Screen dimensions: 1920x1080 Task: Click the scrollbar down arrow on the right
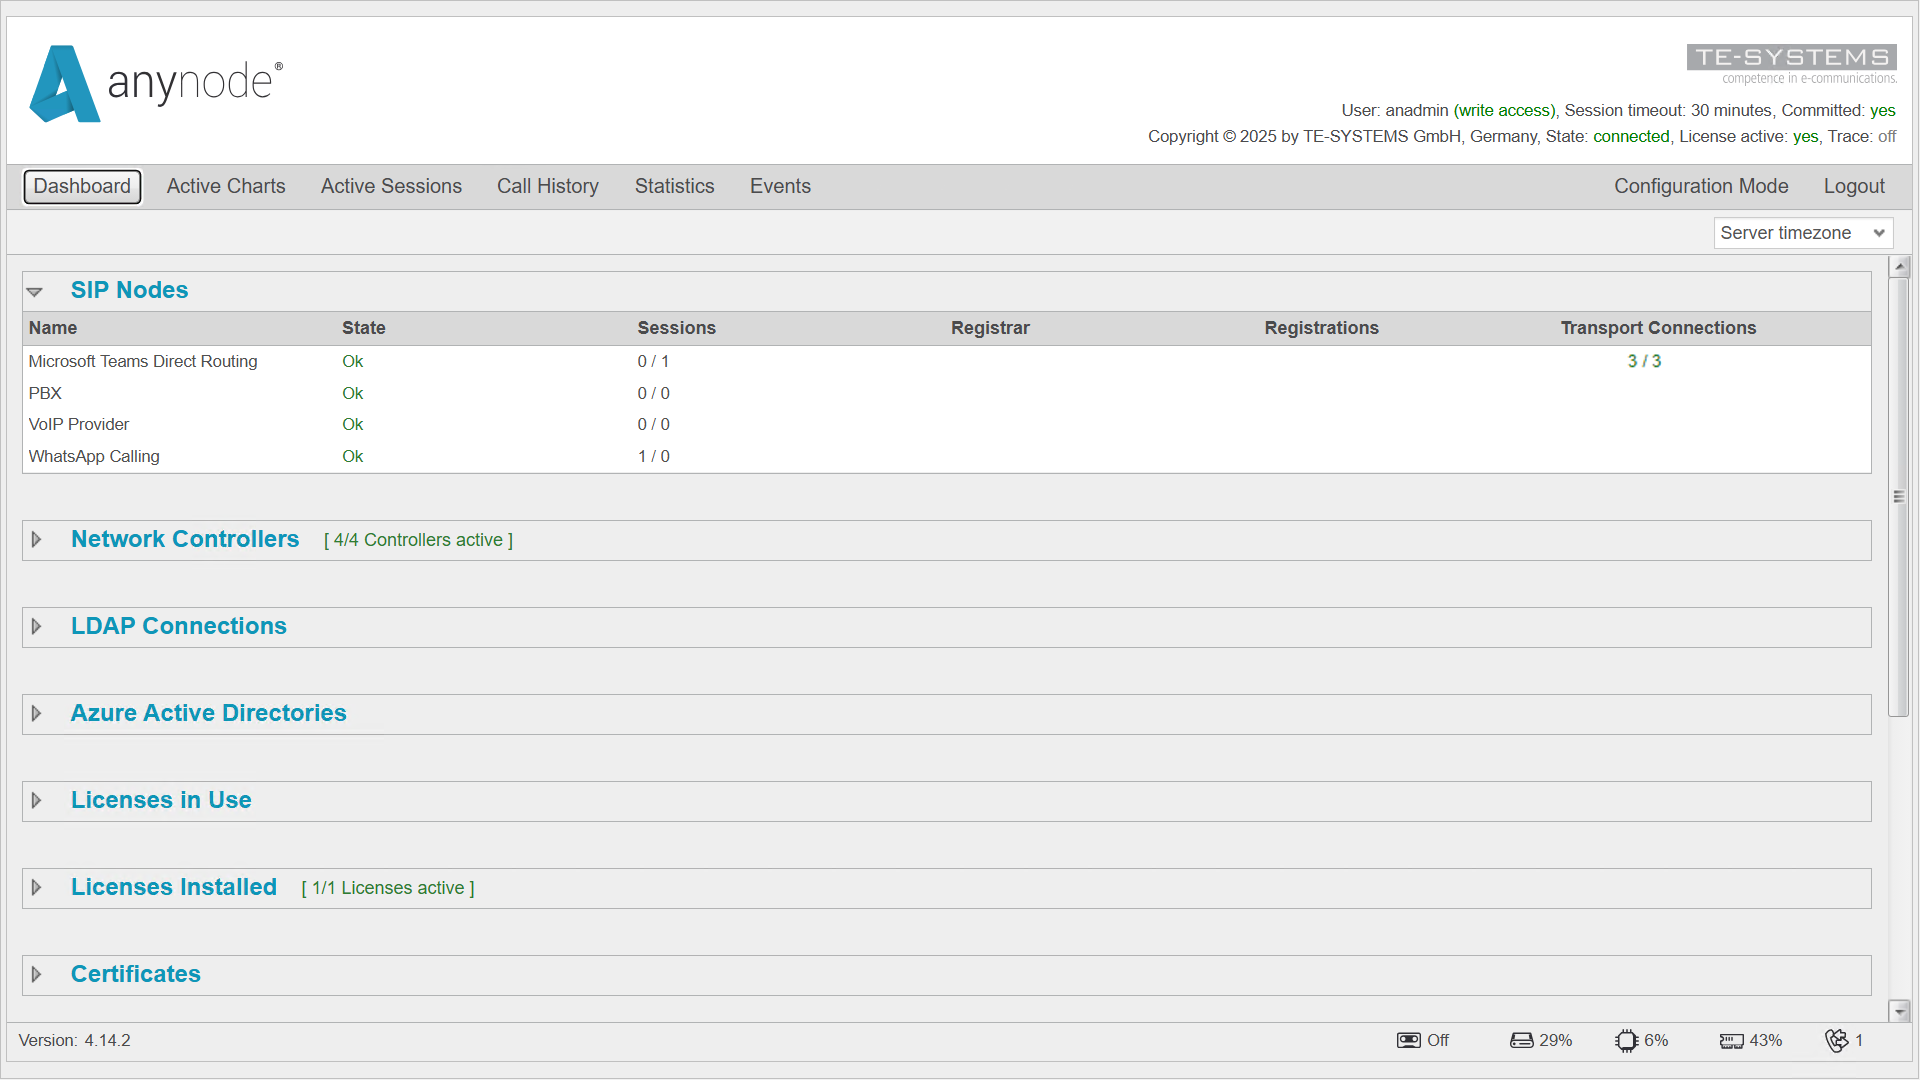point(1899,1010)
